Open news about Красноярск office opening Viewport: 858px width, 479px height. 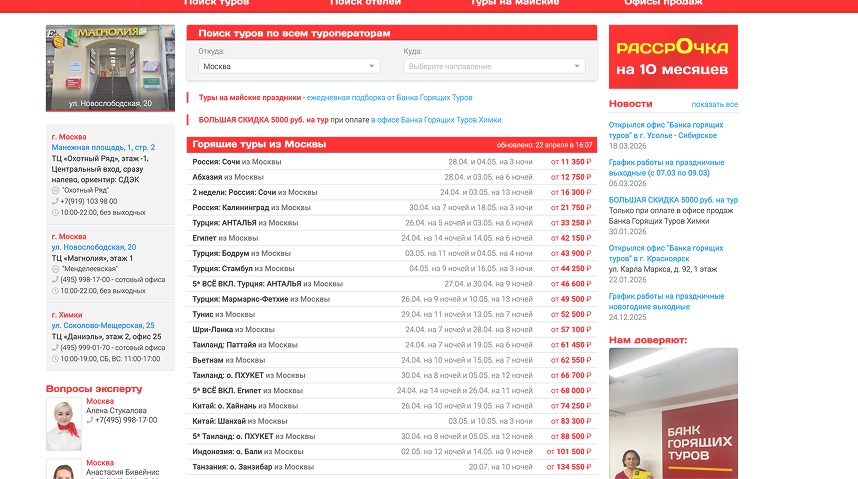[x=666, y=253]
